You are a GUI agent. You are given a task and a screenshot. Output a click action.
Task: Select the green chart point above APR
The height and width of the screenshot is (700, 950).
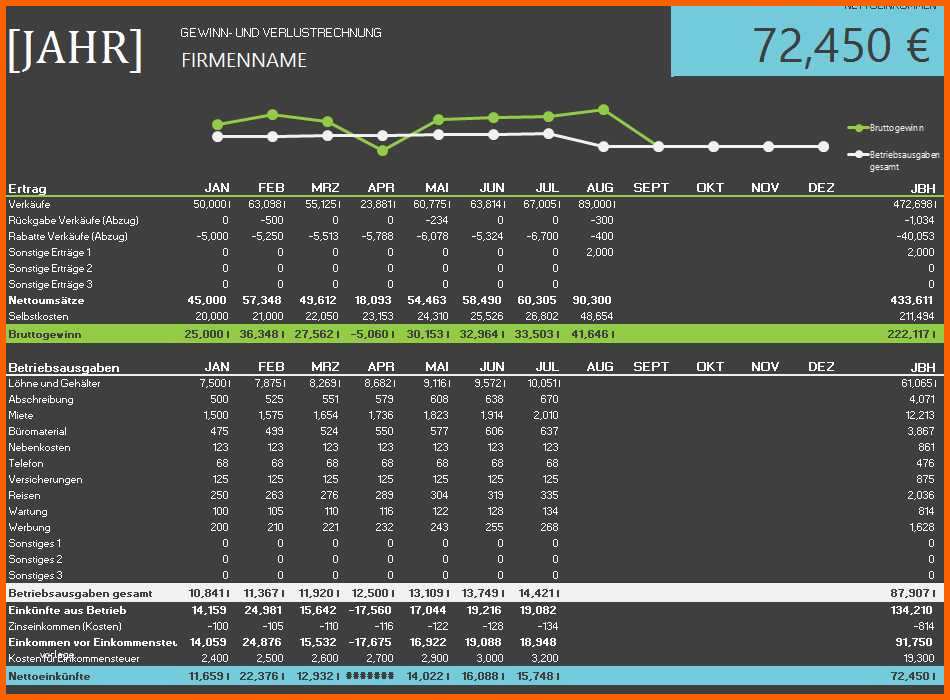pyautogui.click(x=382, y=151)
